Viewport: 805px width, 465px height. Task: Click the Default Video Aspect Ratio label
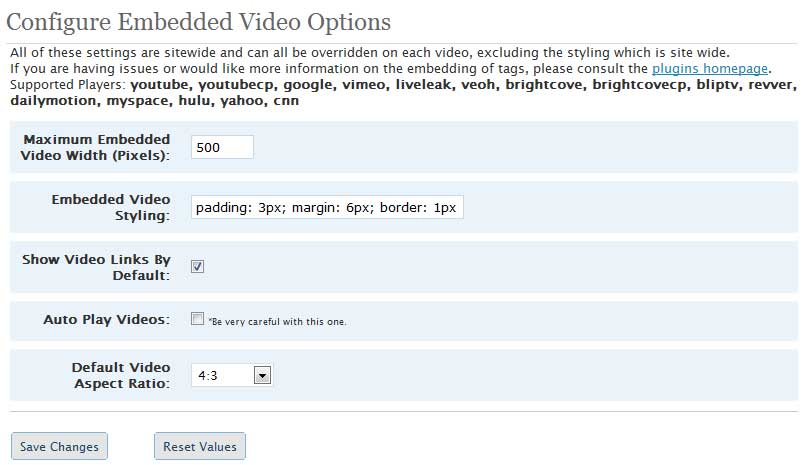[x=121, y=375]
